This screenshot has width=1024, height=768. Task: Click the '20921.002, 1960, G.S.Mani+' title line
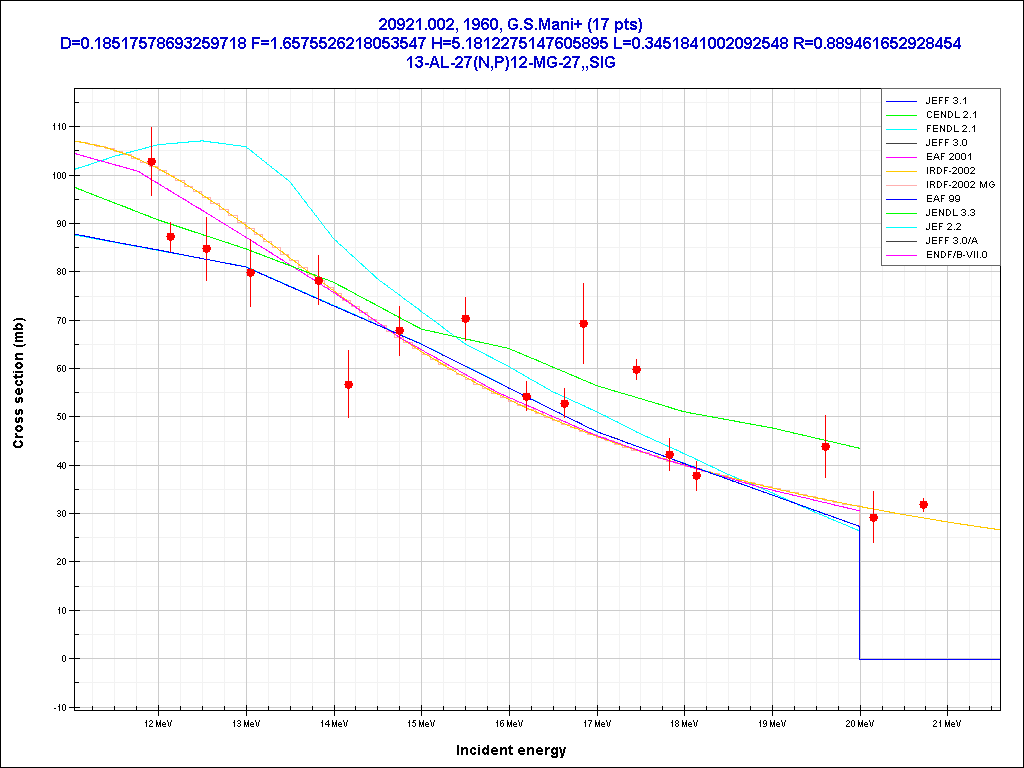511,24
